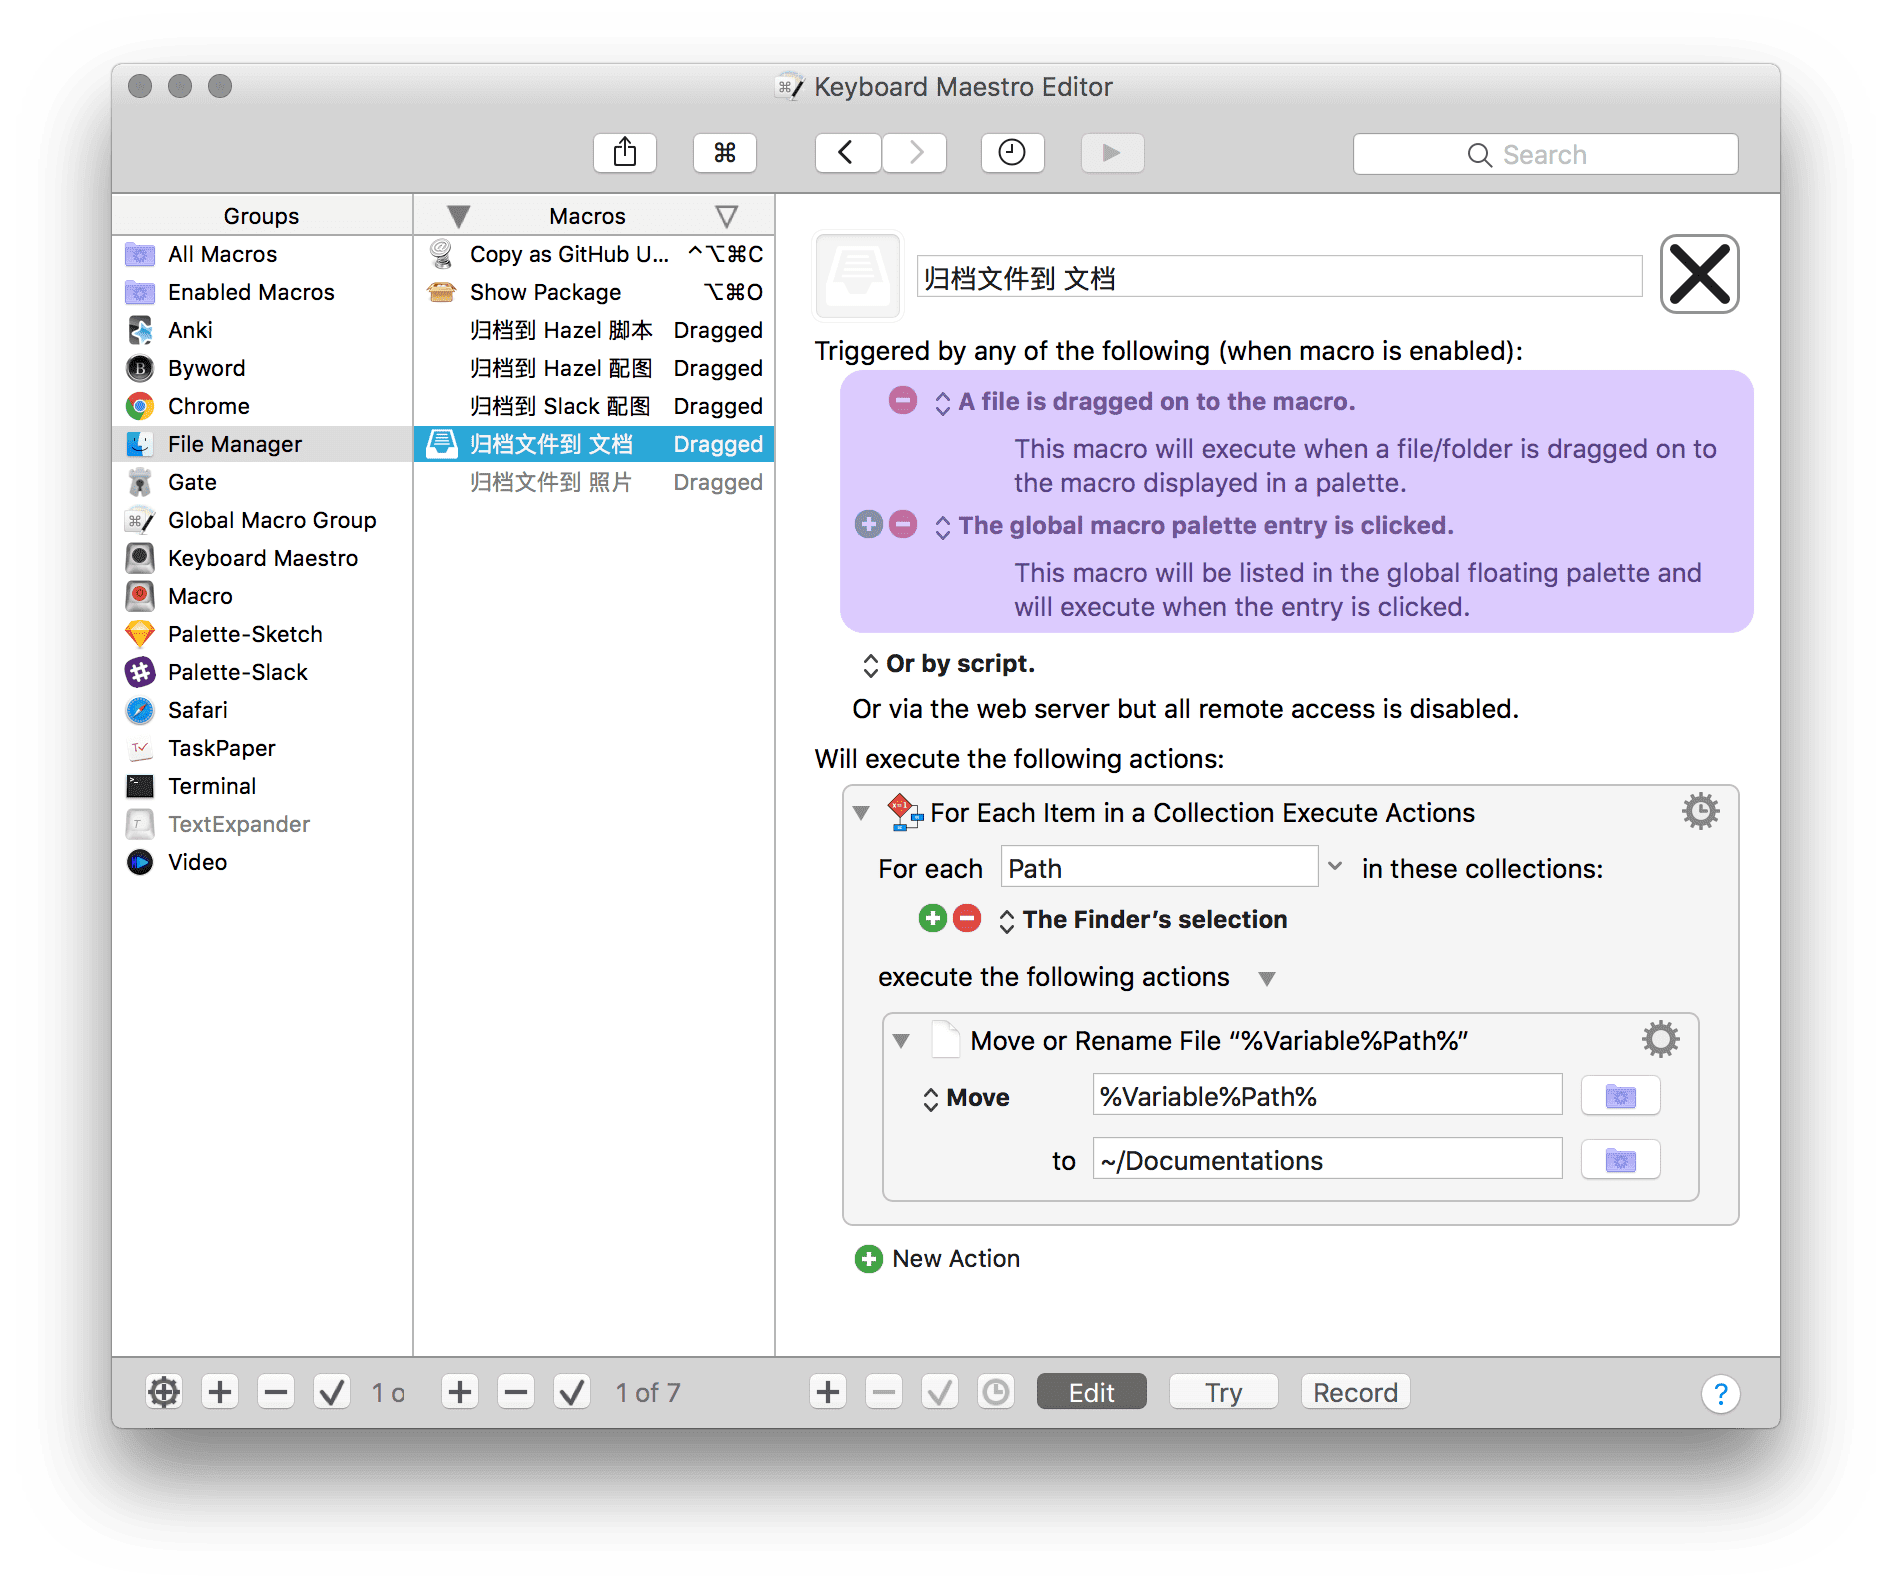Viewport: 1892px width, 1588px height.
Task: Click the Share toolbar icon
Action: pos(624,153)
